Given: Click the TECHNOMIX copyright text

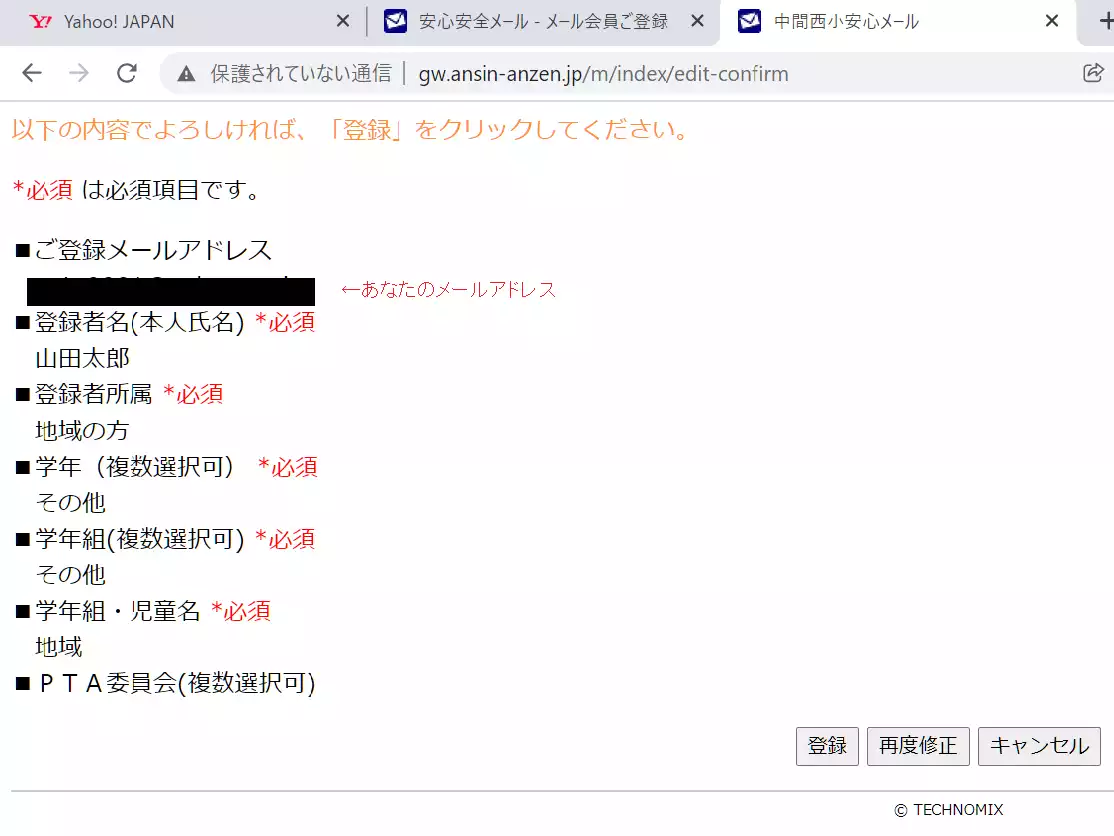Looking at the screenshot, I should click(948, 810).
